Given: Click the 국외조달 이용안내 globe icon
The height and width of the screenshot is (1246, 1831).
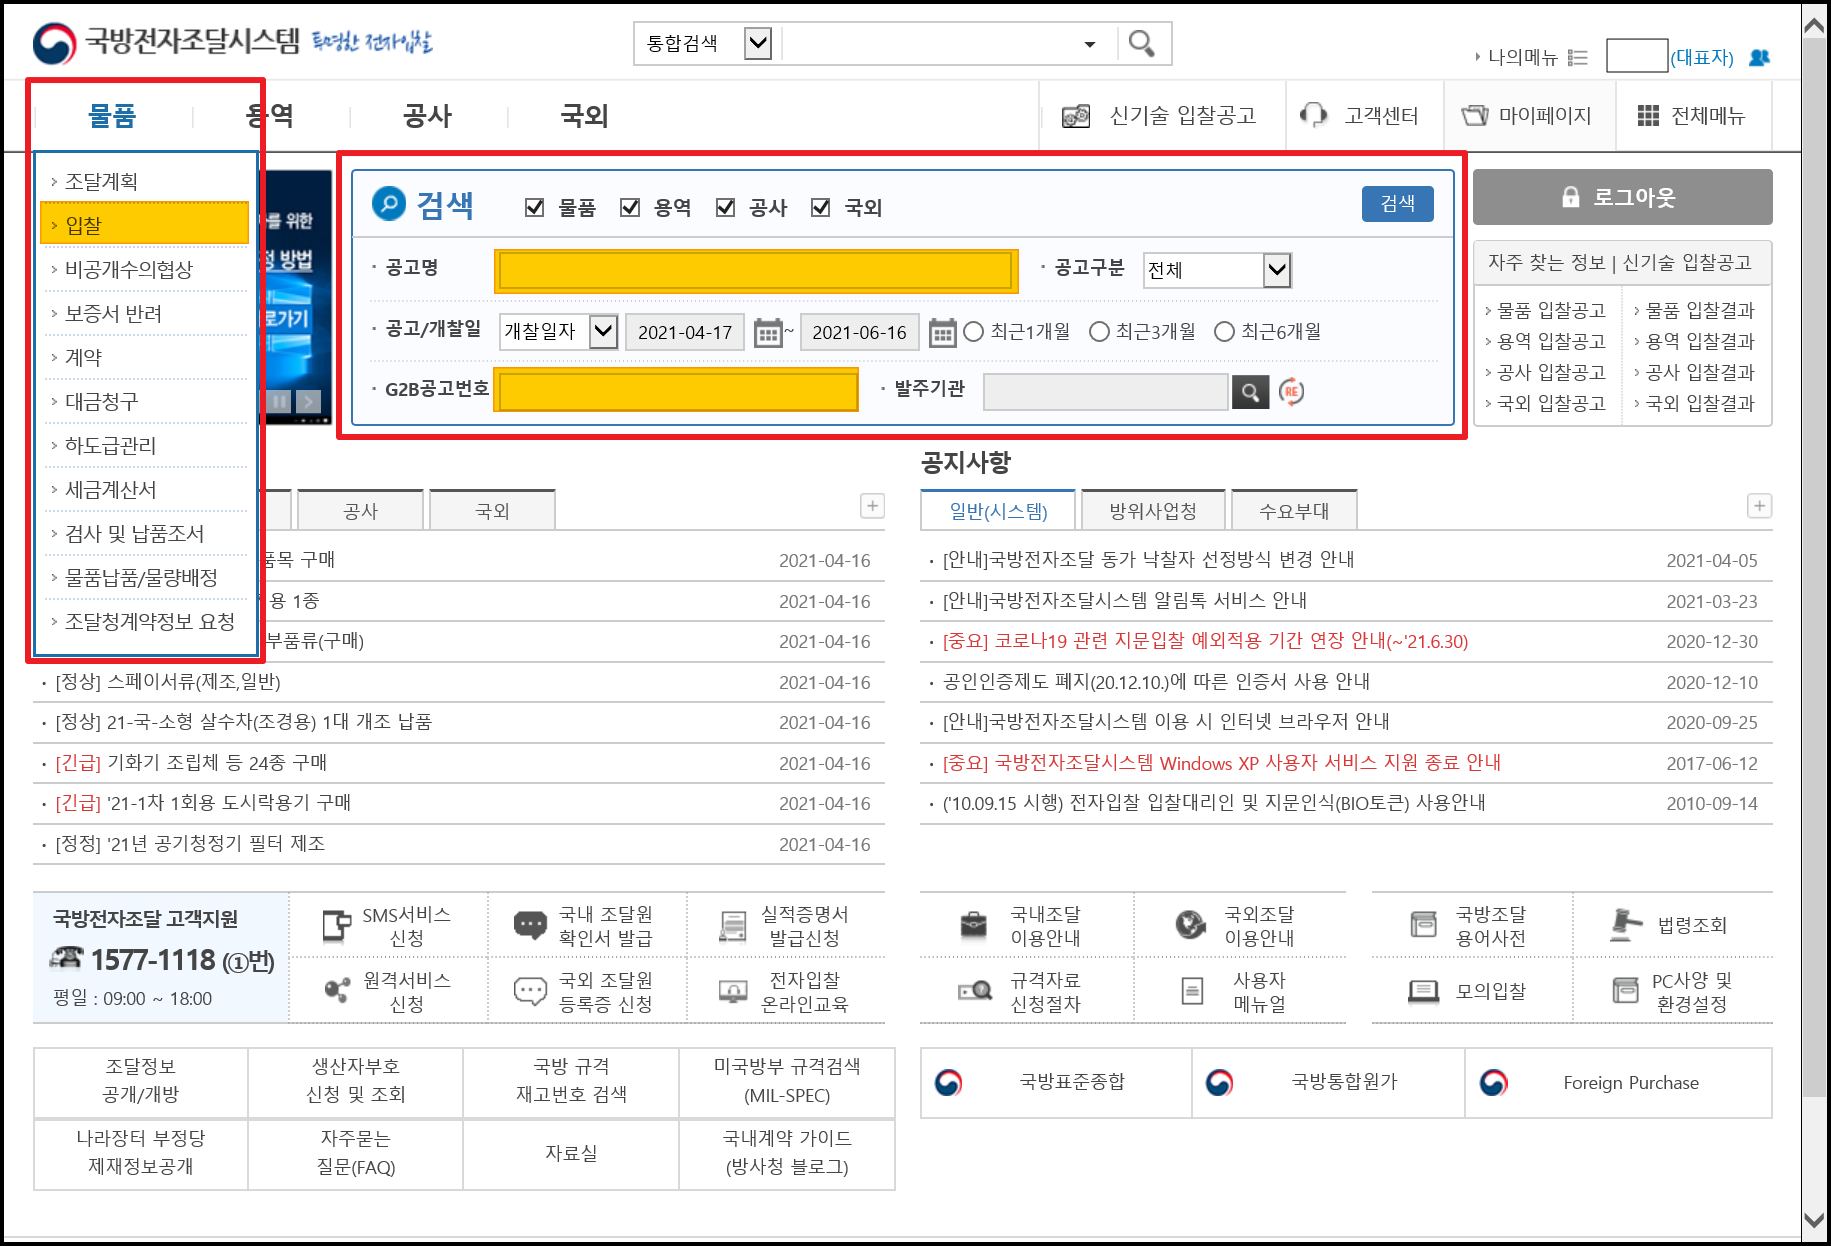Looking at the screenshot, I should pyautogui.click(x=1190, y=925).
